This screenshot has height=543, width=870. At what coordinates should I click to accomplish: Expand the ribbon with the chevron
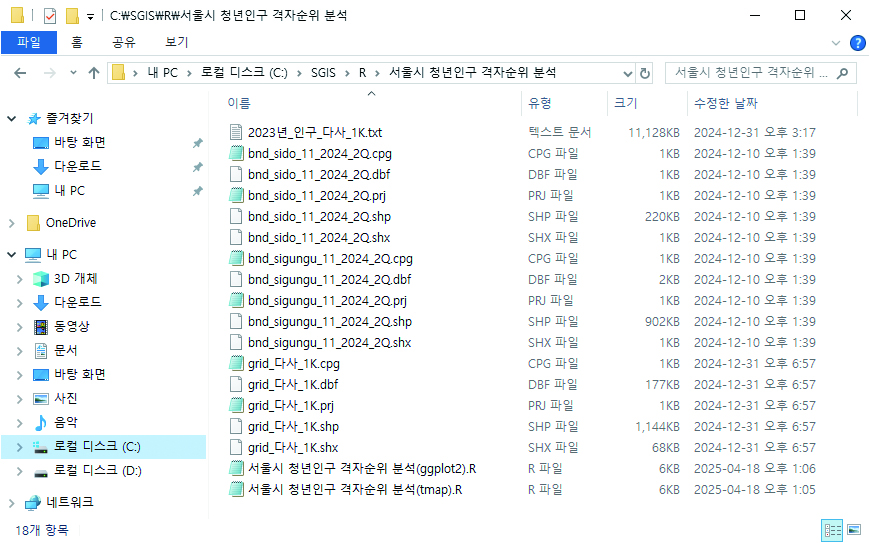coord(837,43)
